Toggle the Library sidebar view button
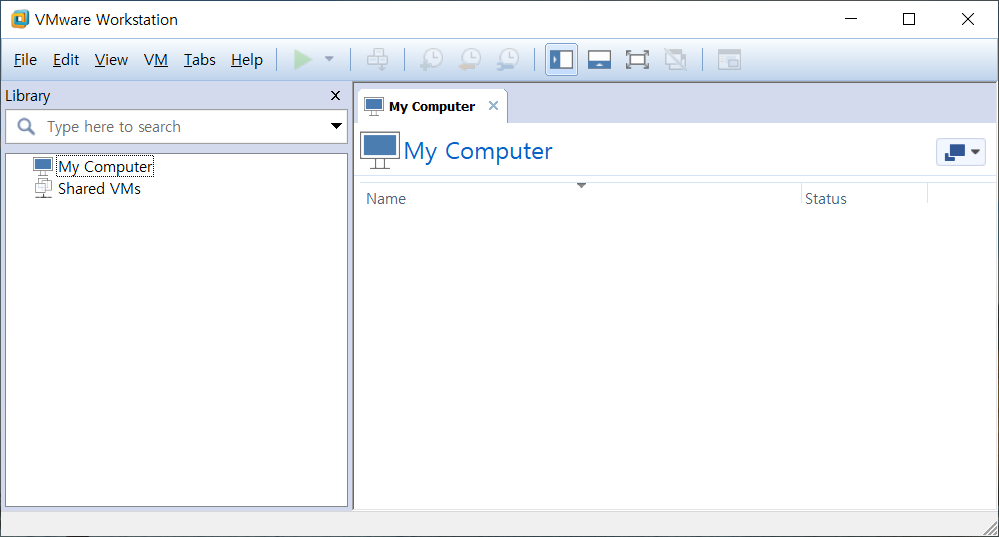 [x=561, y=60]
